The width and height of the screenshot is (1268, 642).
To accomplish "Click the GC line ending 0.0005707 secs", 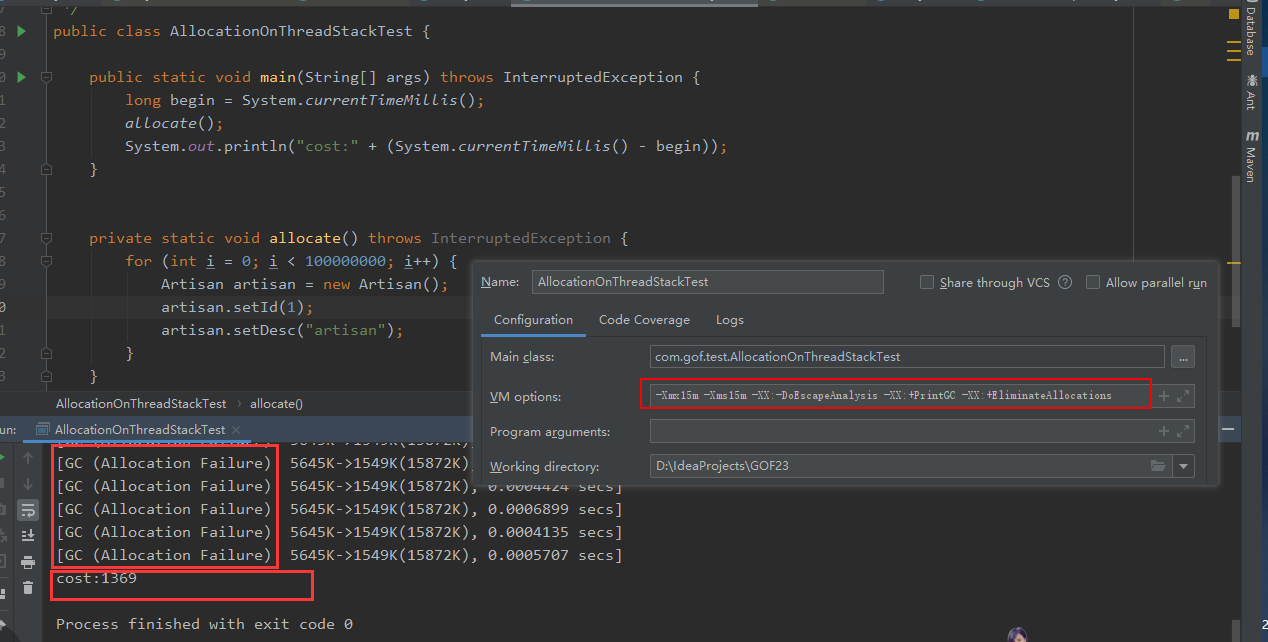I will coord(339,555).
